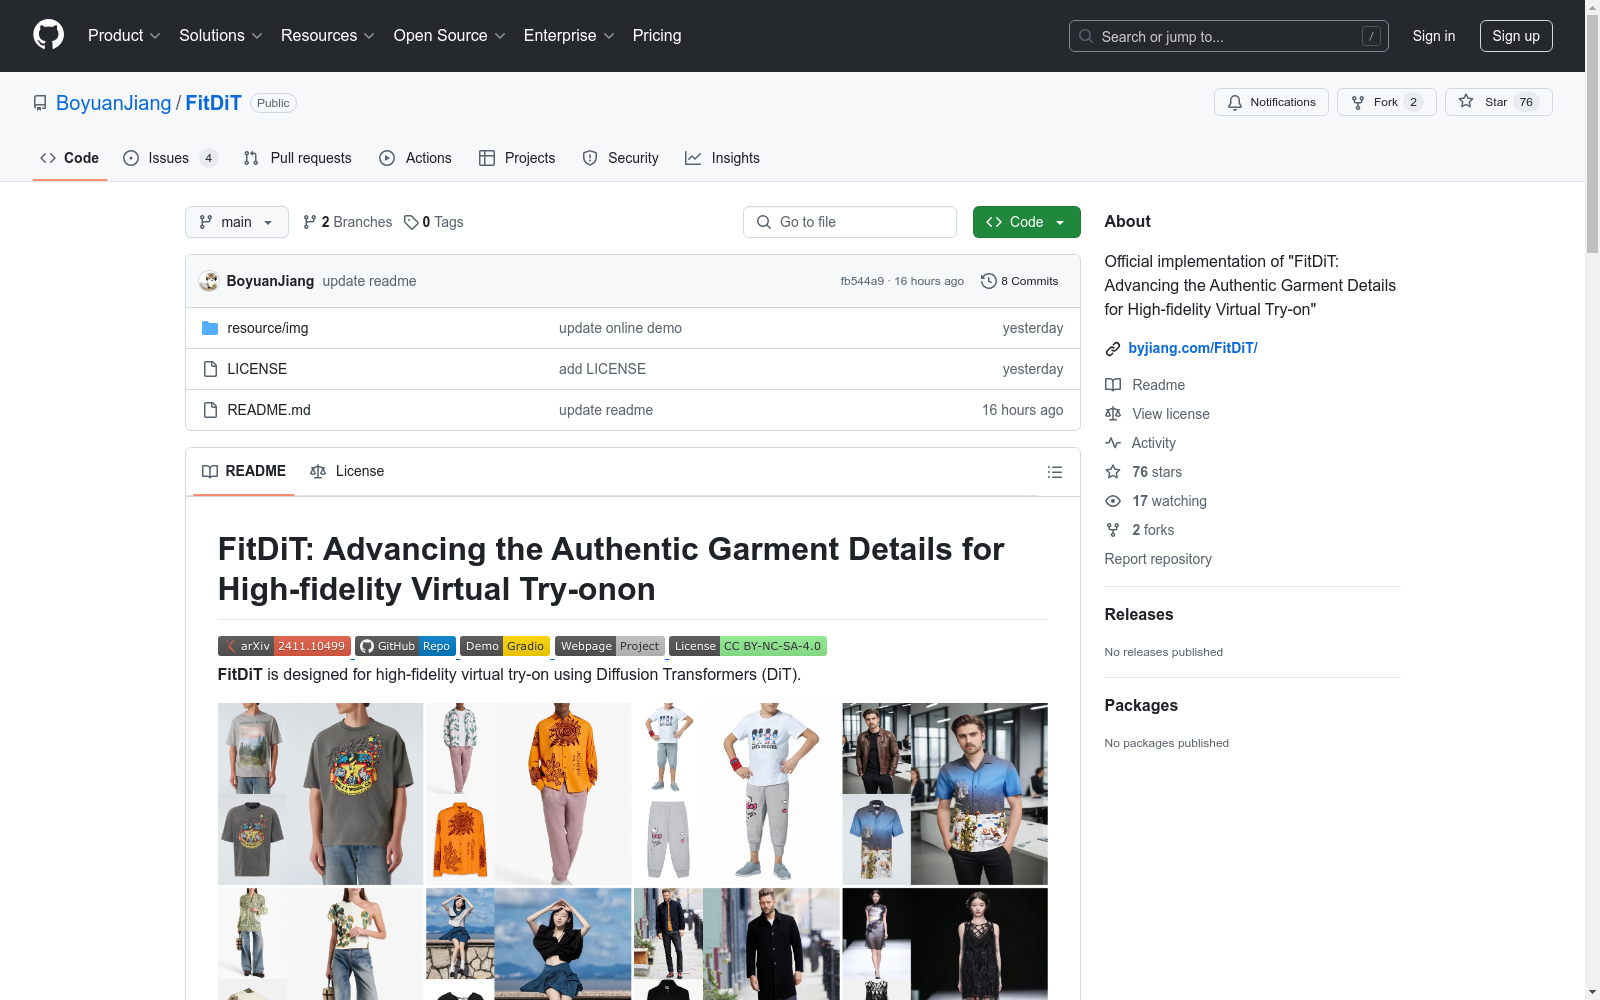Expand the Product menu
The height and width of the screenshot is (1000, 1600).
point(124,35)
